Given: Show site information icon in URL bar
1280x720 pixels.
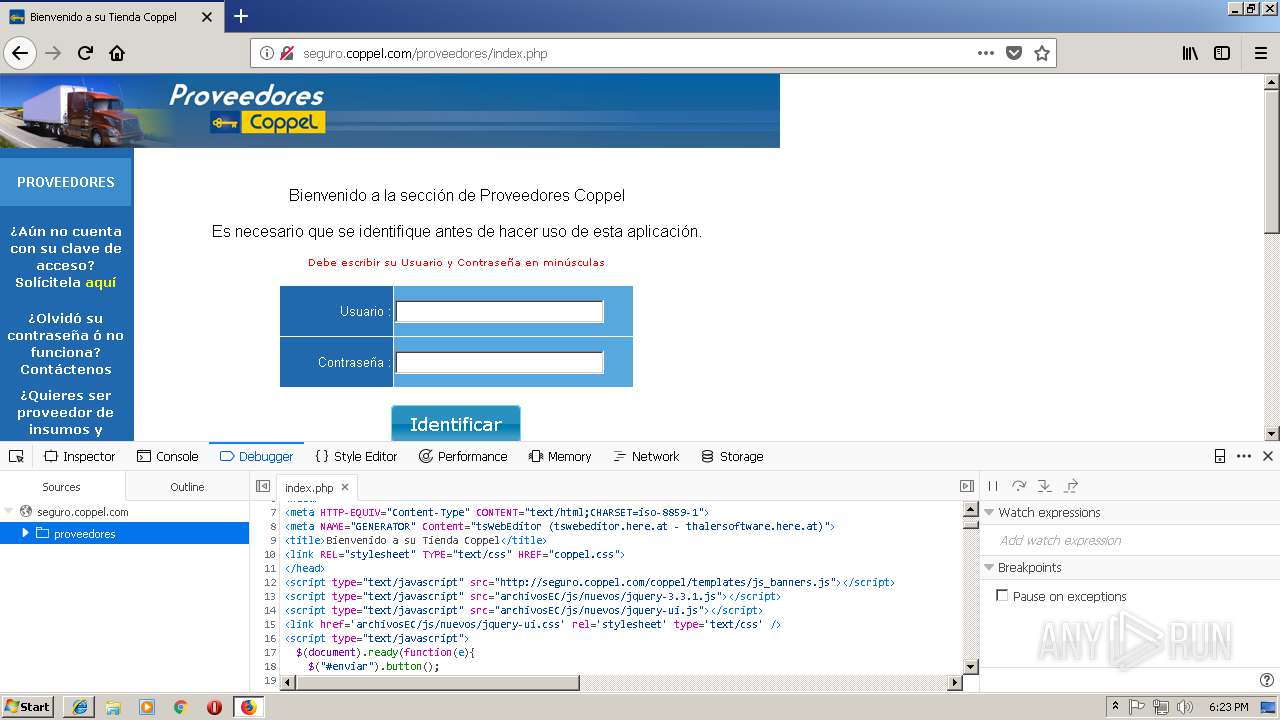Looking at the screenshot, I should (x=267, y=53).
